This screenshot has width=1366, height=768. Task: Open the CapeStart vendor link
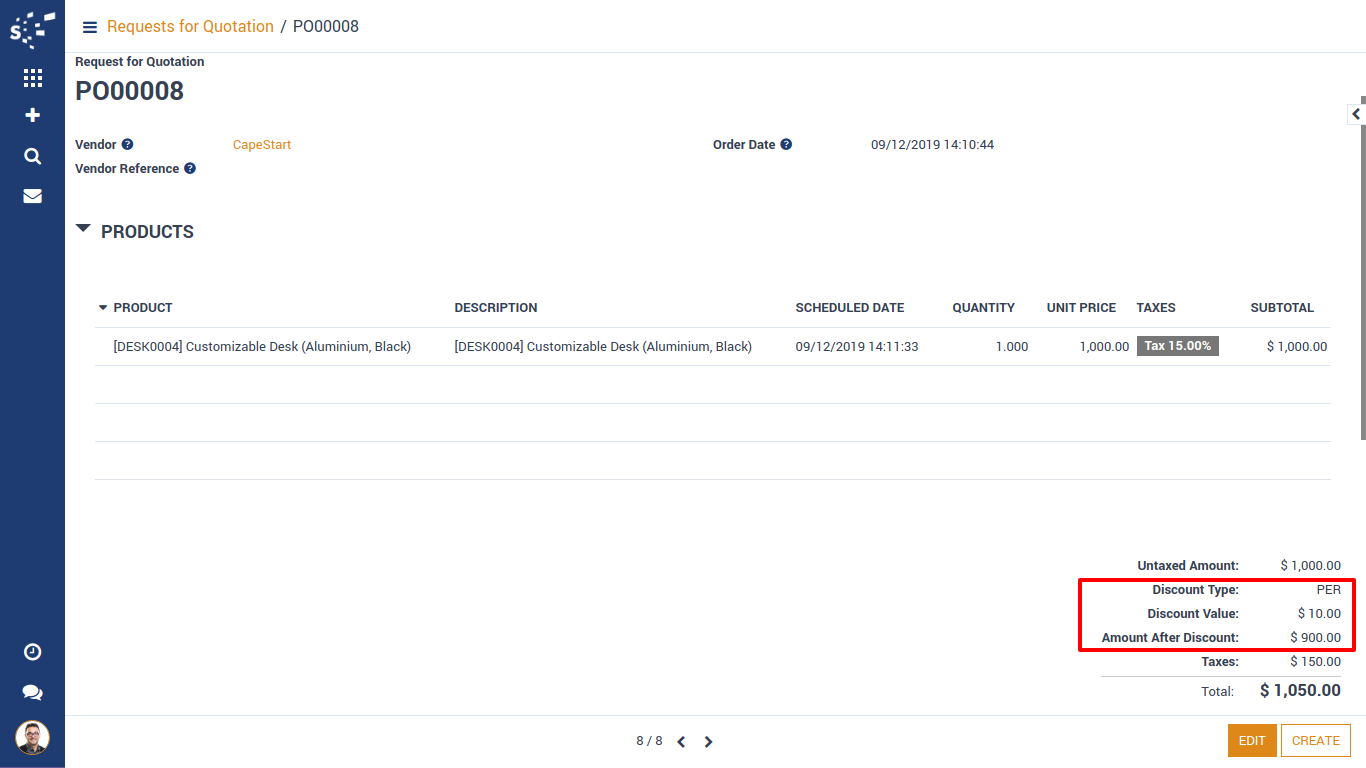(x=262, y=145)
